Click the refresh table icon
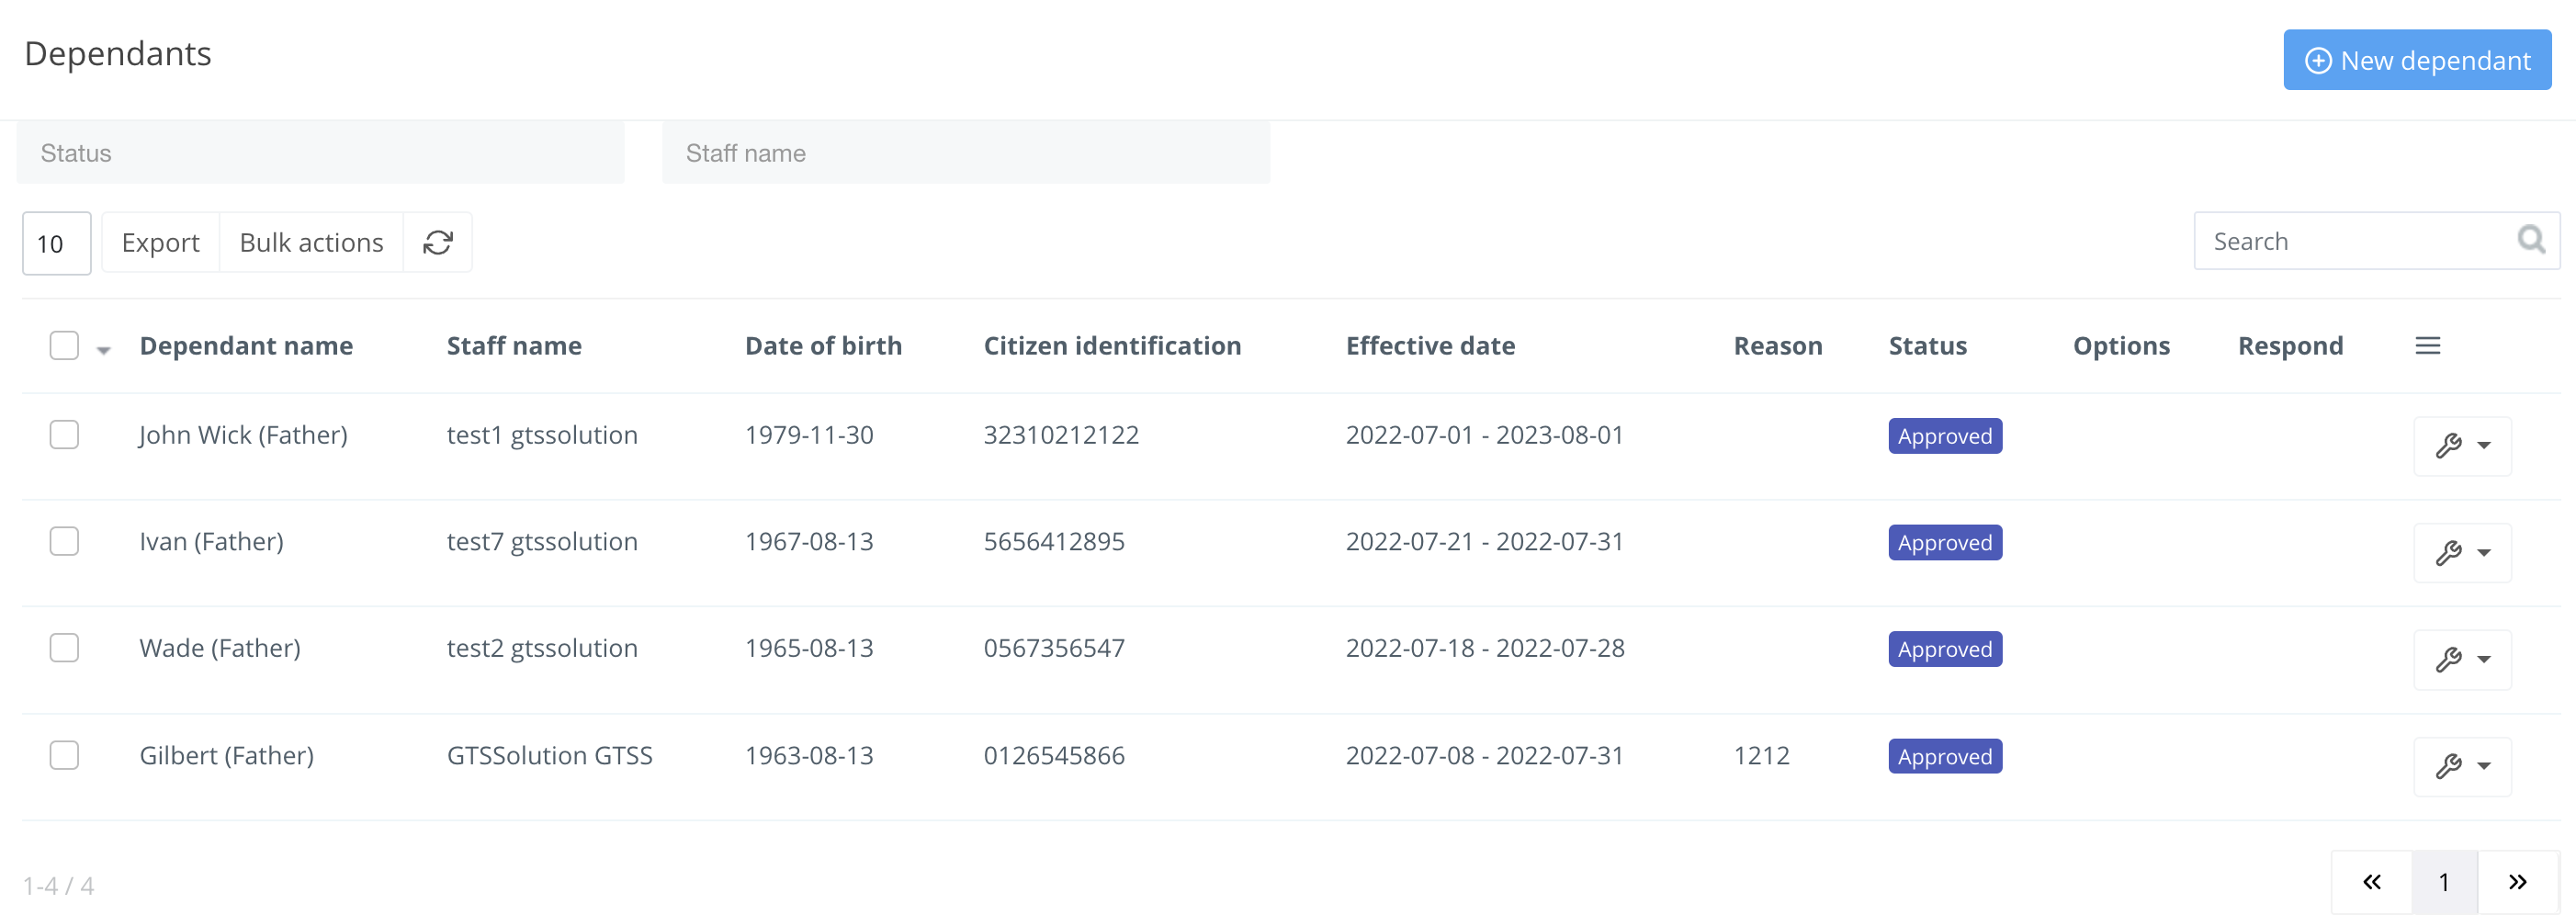Screen dimensions: 2576x915 point(438,242)
